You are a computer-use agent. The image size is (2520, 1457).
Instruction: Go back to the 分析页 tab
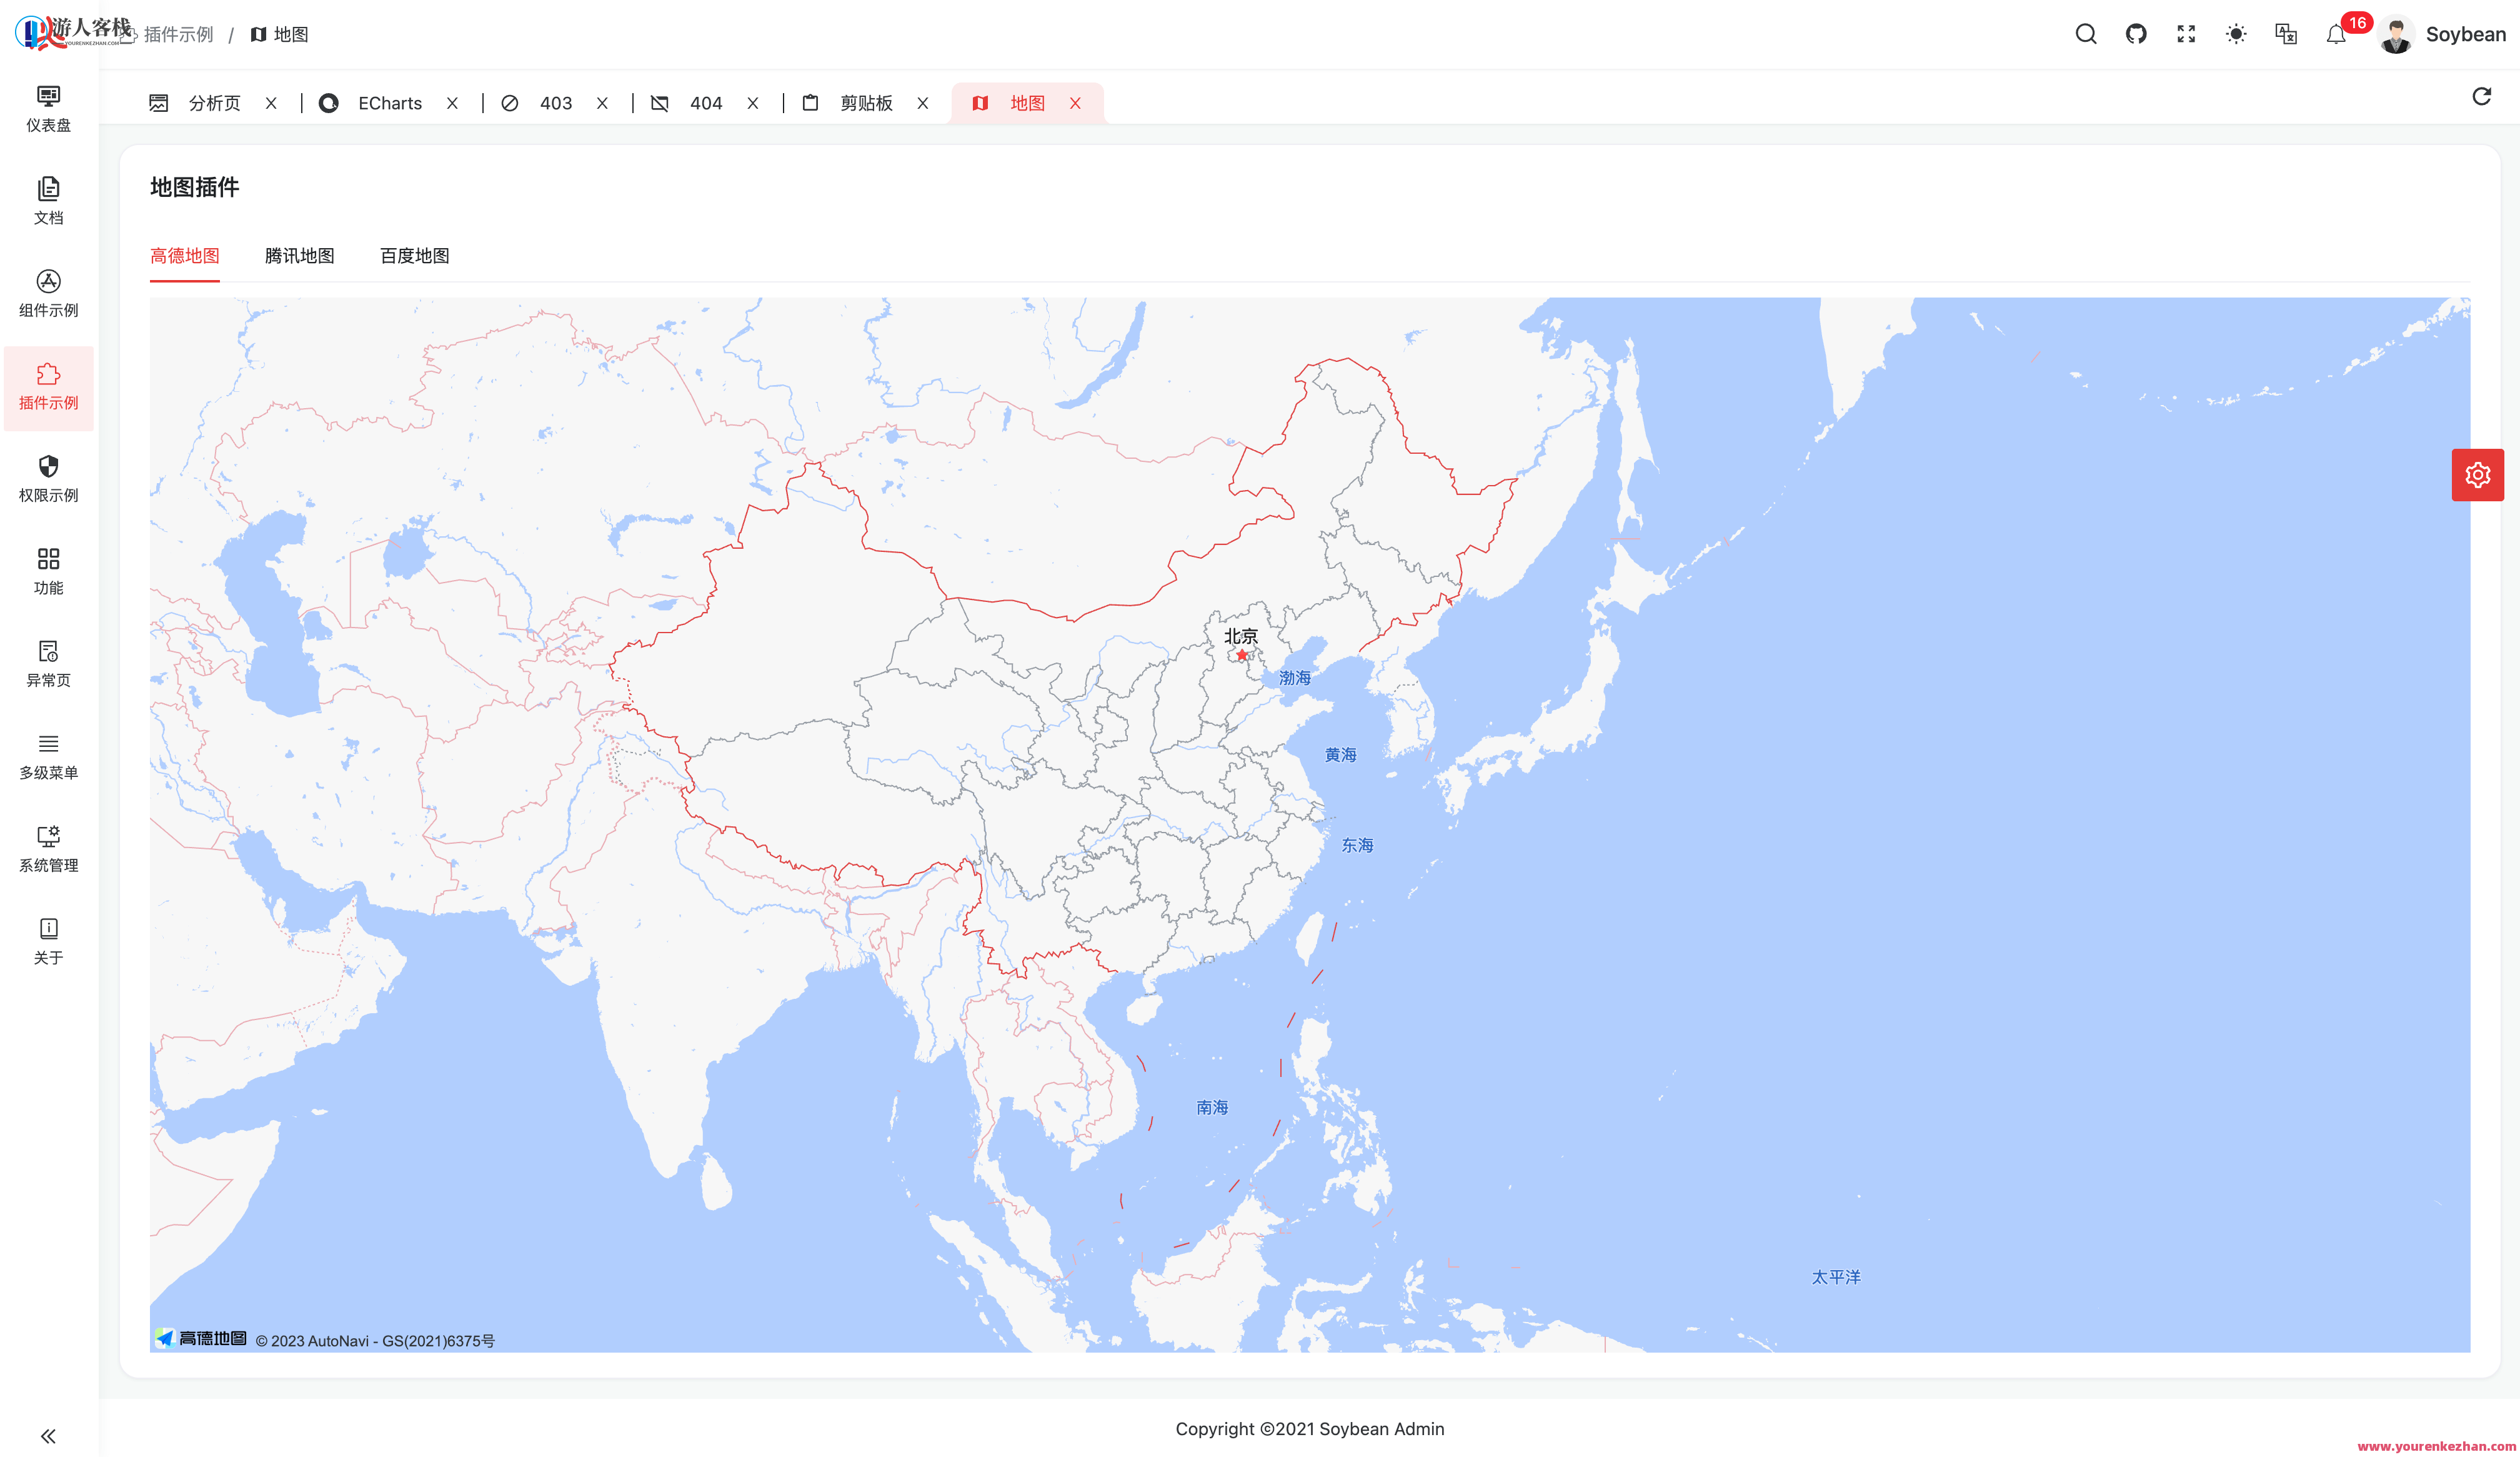[214, 102]
